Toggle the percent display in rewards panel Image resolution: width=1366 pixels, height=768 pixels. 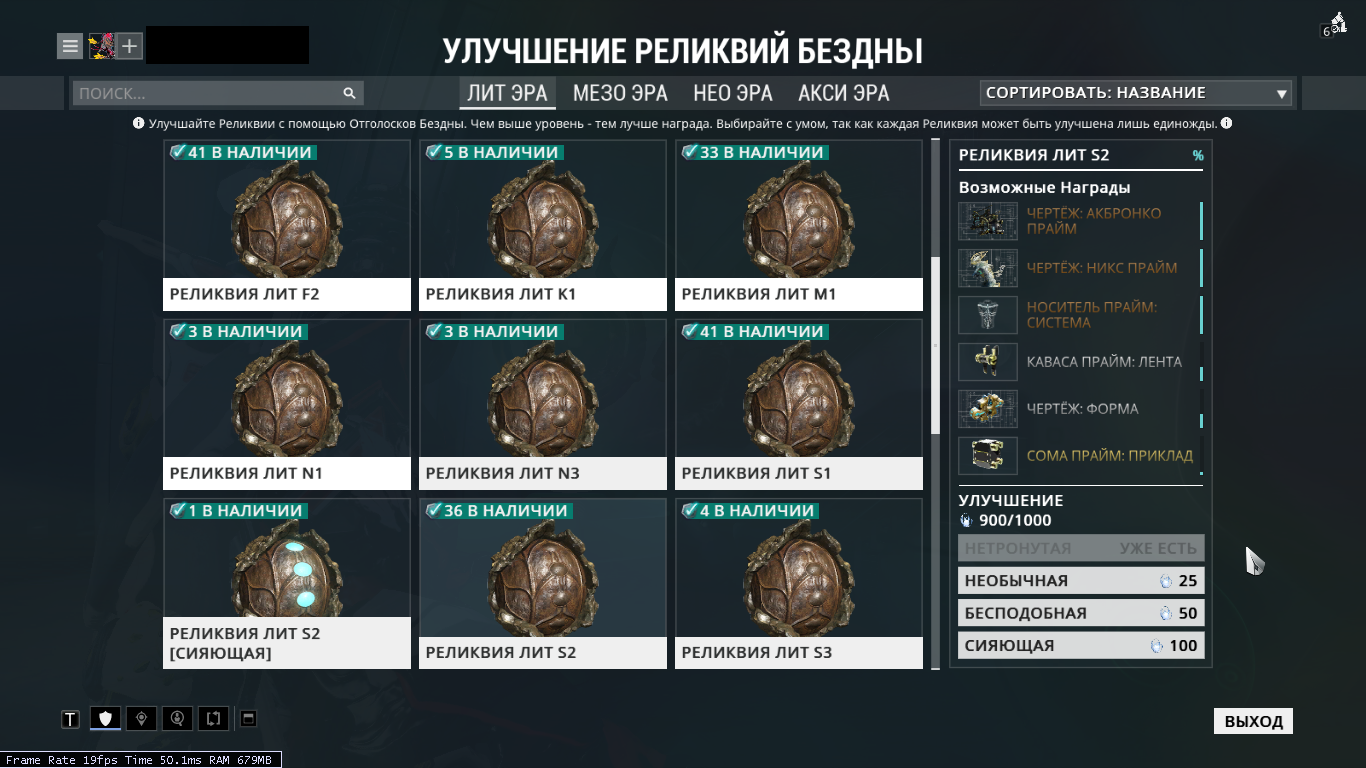tap(1198, 156)
